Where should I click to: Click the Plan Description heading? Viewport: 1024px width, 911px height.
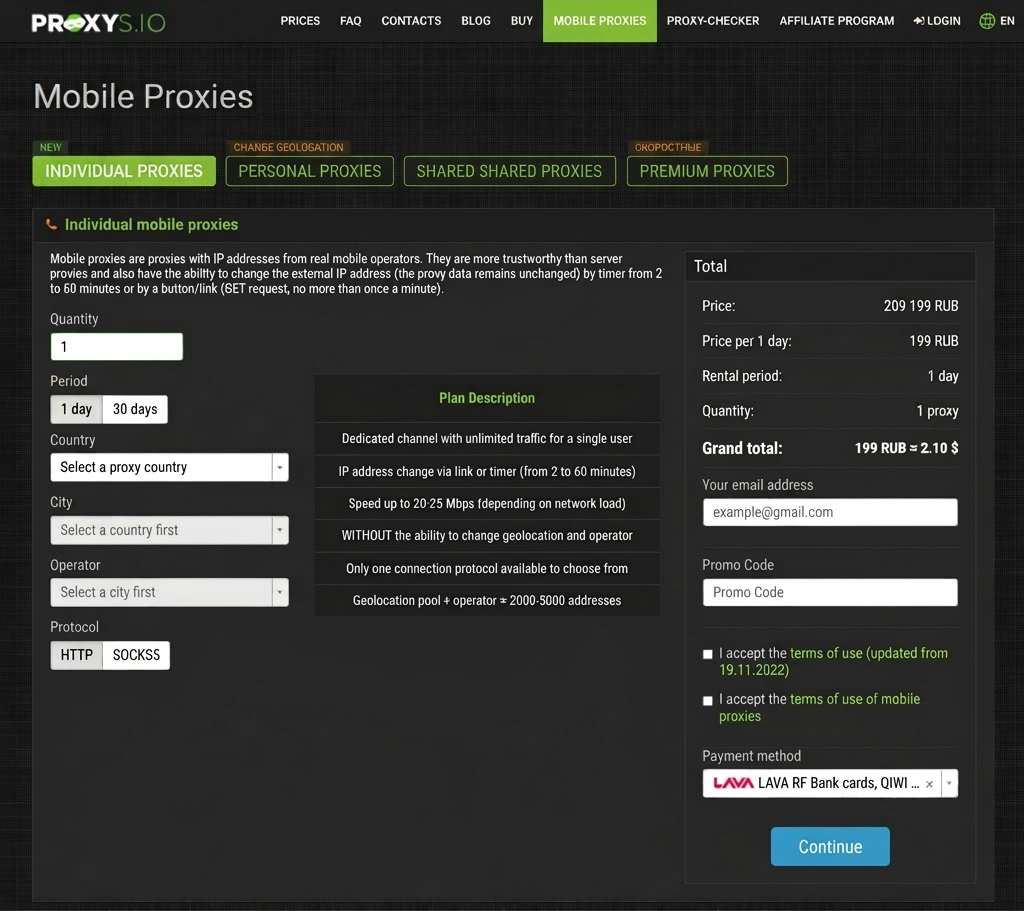pyautogui.click(x=487, y=398)
